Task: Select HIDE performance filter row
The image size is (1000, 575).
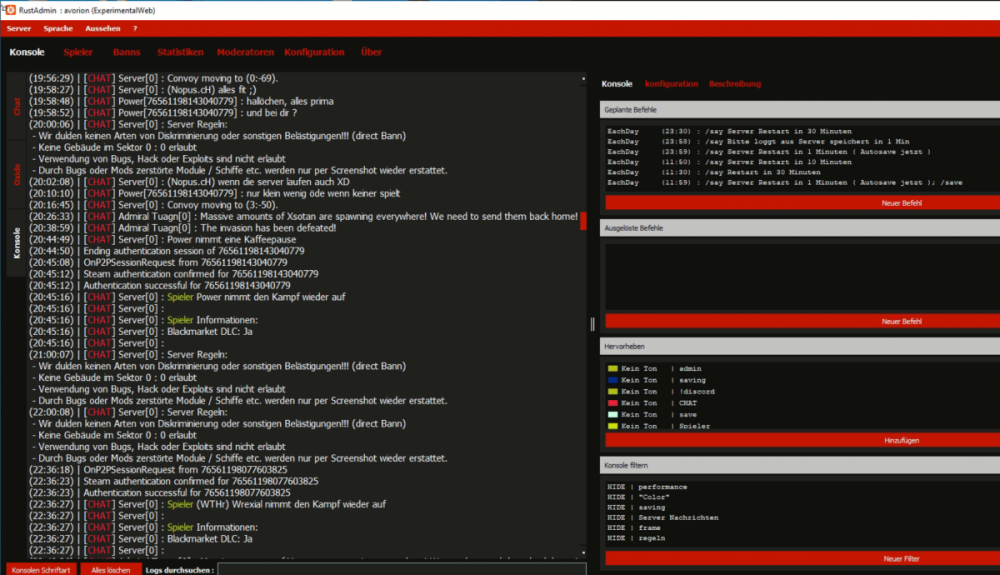Action: [x=647, y=487]
